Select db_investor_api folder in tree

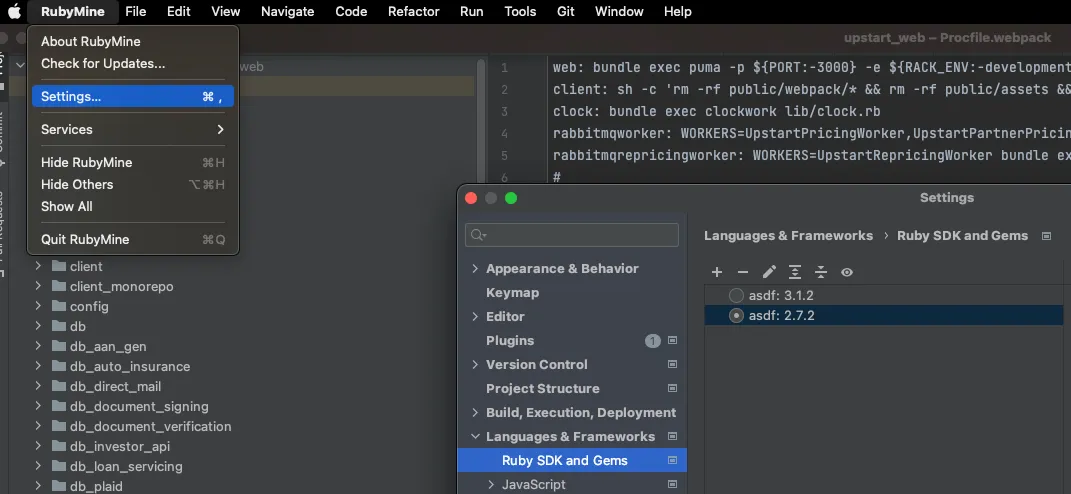(x=120, y=446)
